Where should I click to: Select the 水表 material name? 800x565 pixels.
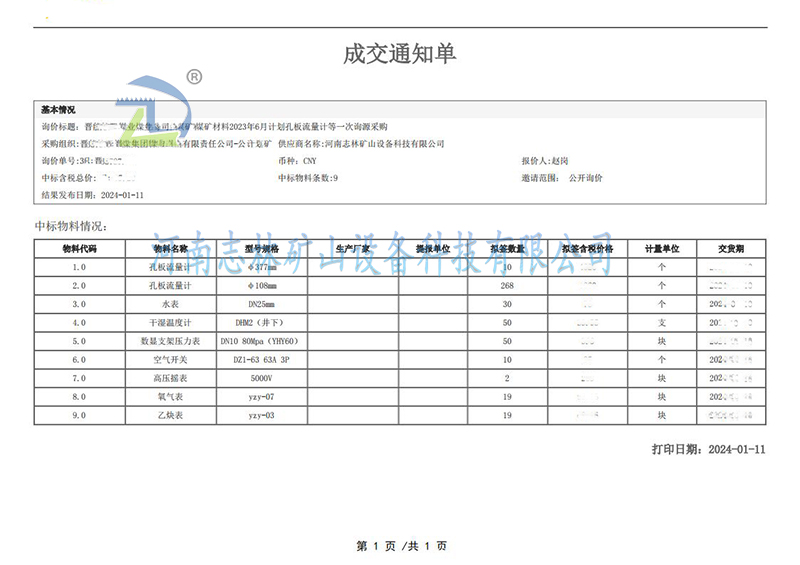tap(170, 304)
